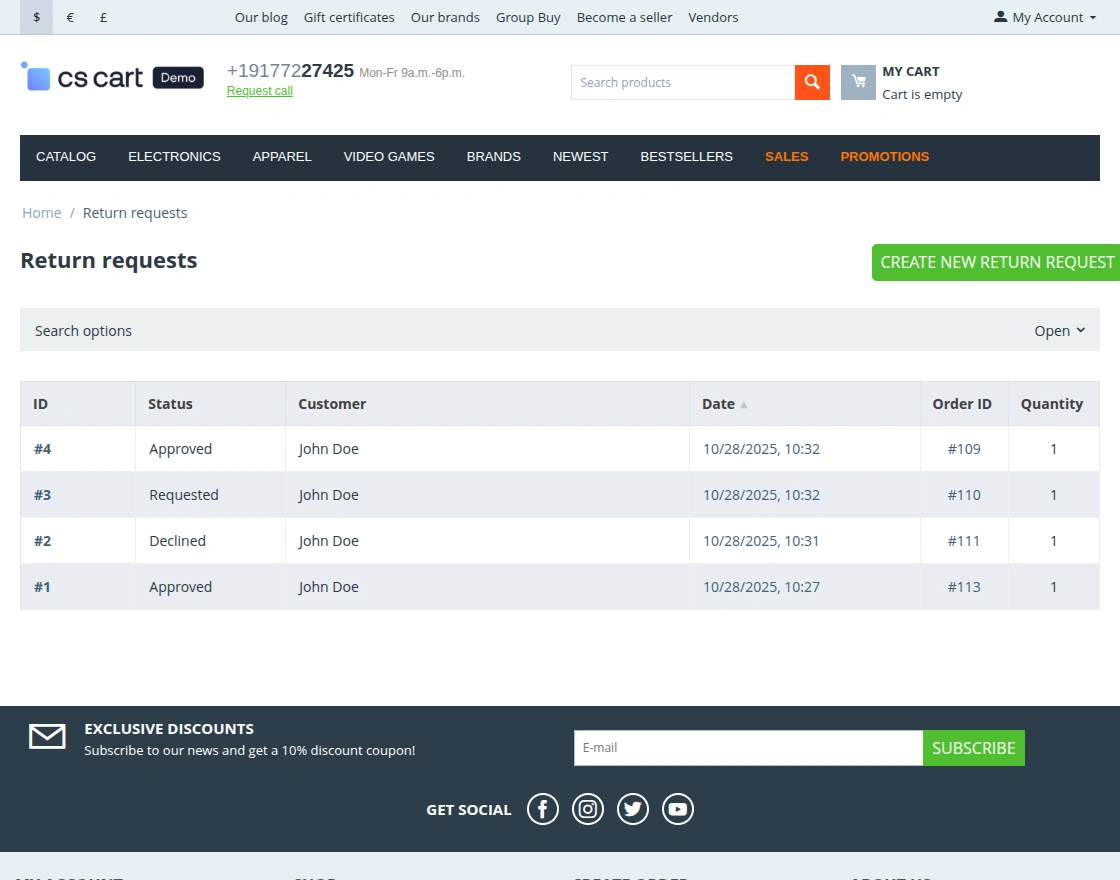Select the SALES menu item

click(786, 157)
